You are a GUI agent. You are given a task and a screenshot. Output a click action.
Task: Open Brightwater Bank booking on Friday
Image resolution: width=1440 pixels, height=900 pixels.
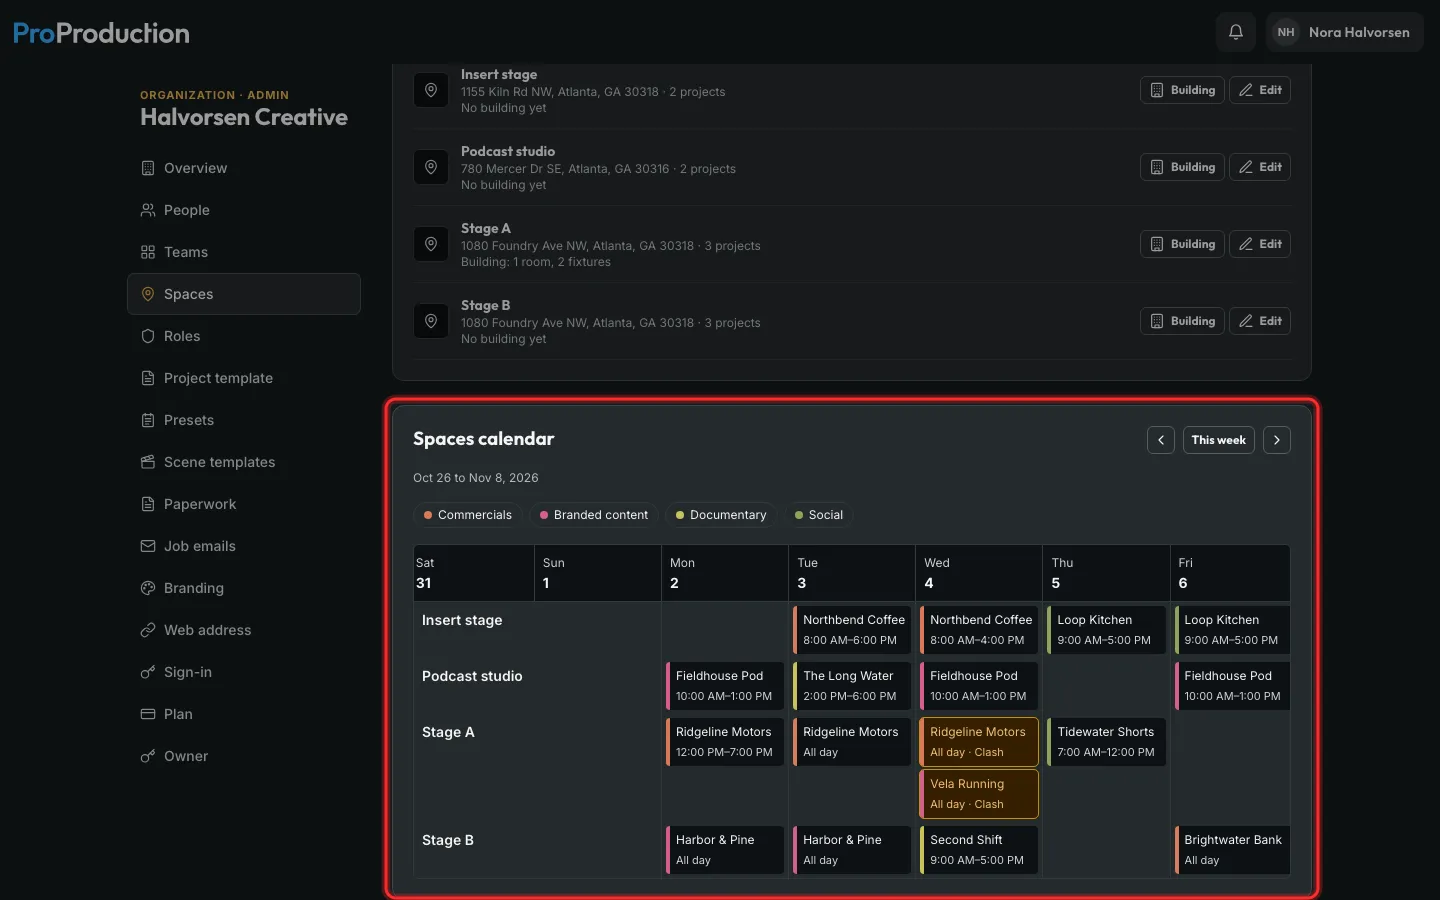pos(1233,850)
